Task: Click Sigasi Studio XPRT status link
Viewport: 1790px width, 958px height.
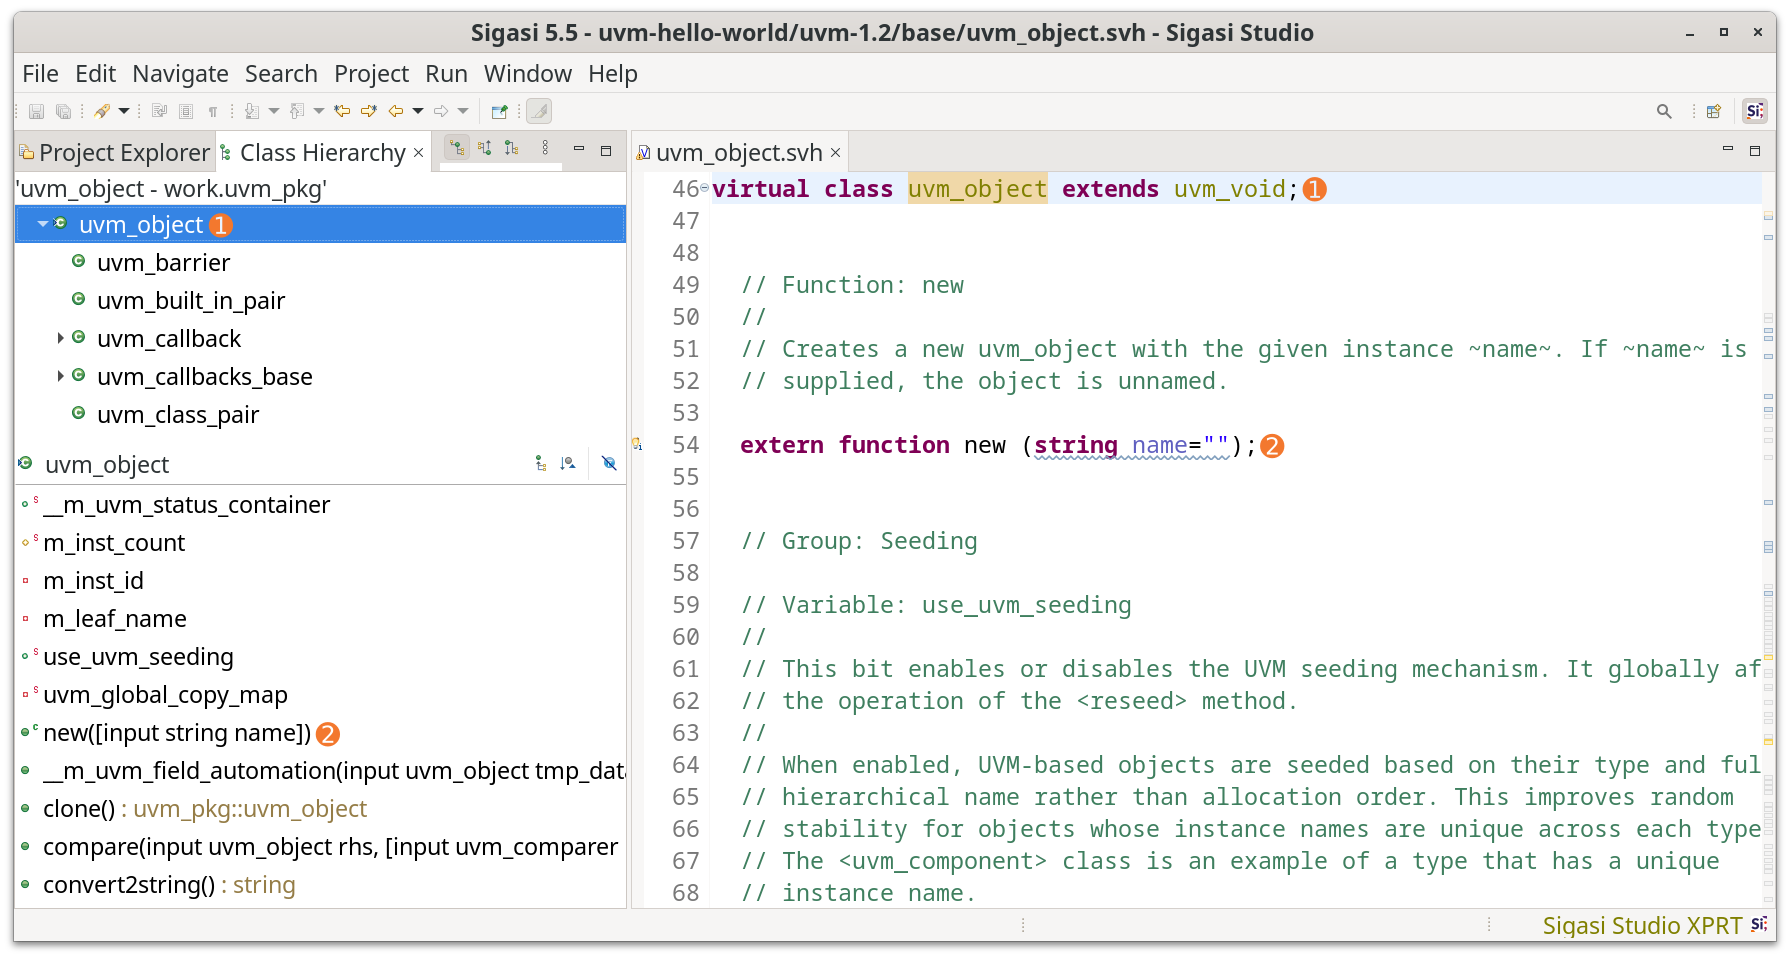Action: [x=1642, y=925]
